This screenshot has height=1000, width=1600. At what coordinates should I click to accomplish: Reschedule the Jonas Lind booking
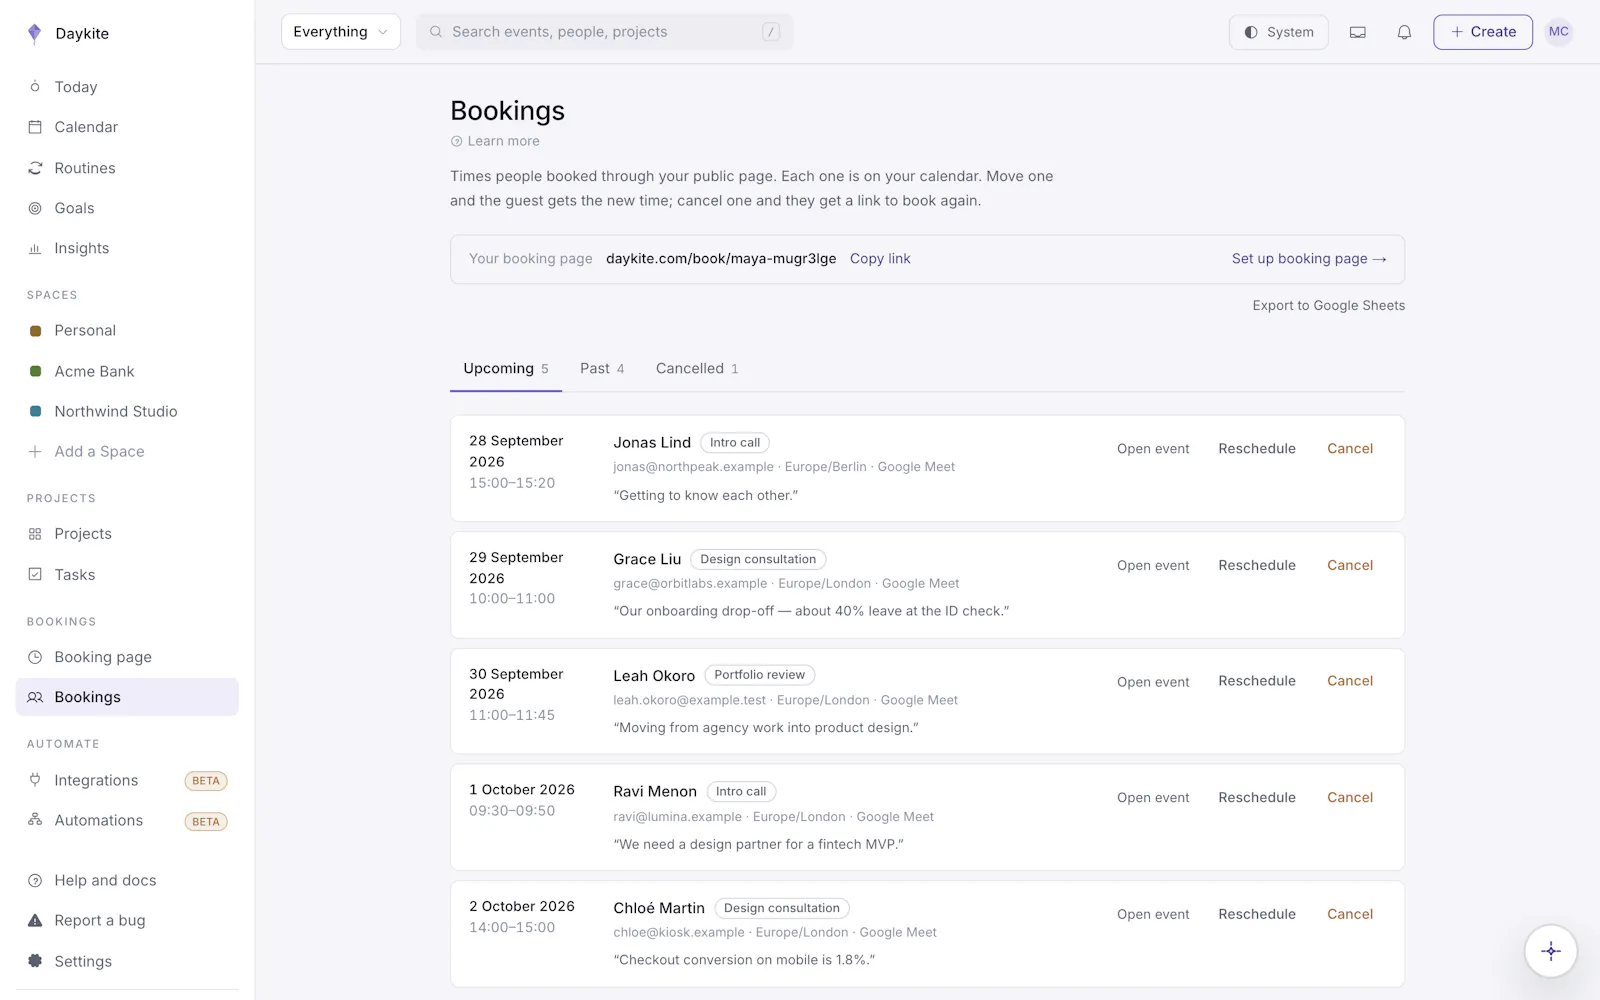coord(1256,449)
